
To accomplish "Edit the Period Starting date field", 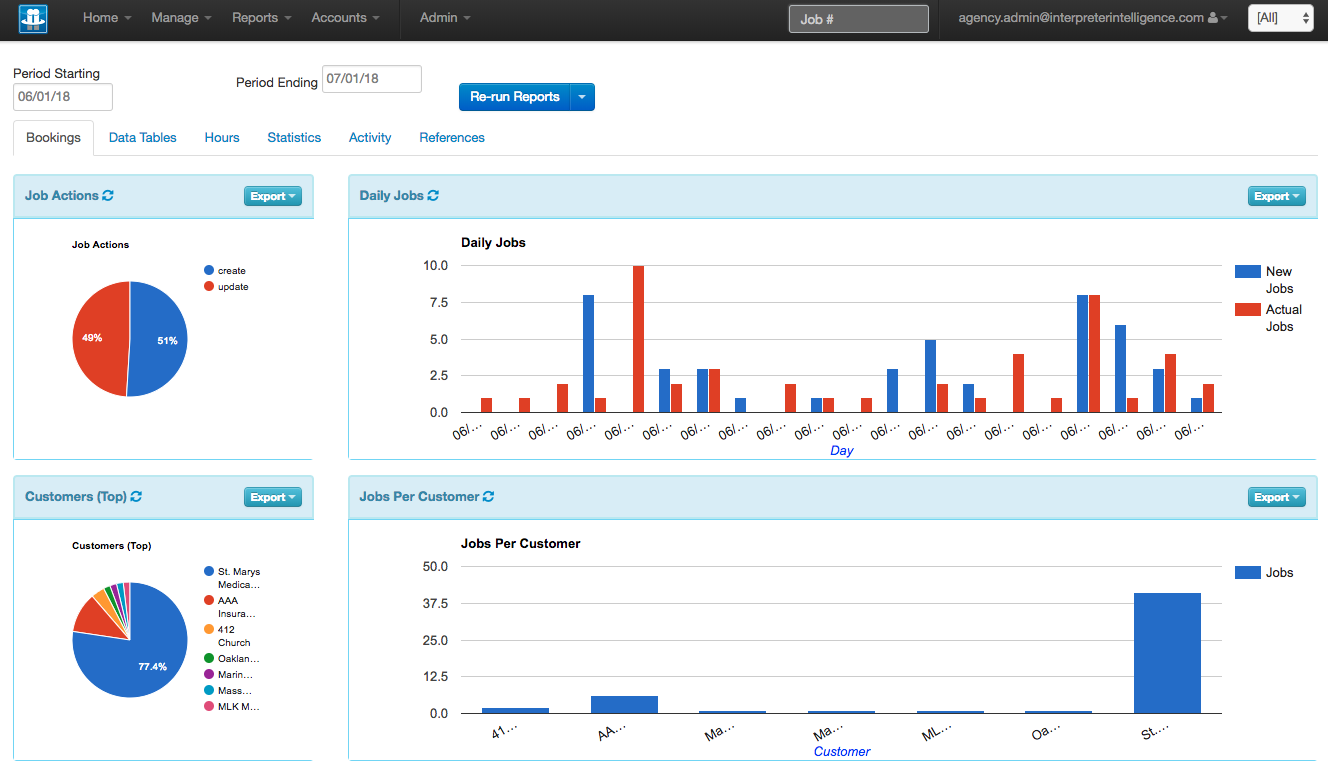I will click(x=63, y=97).
